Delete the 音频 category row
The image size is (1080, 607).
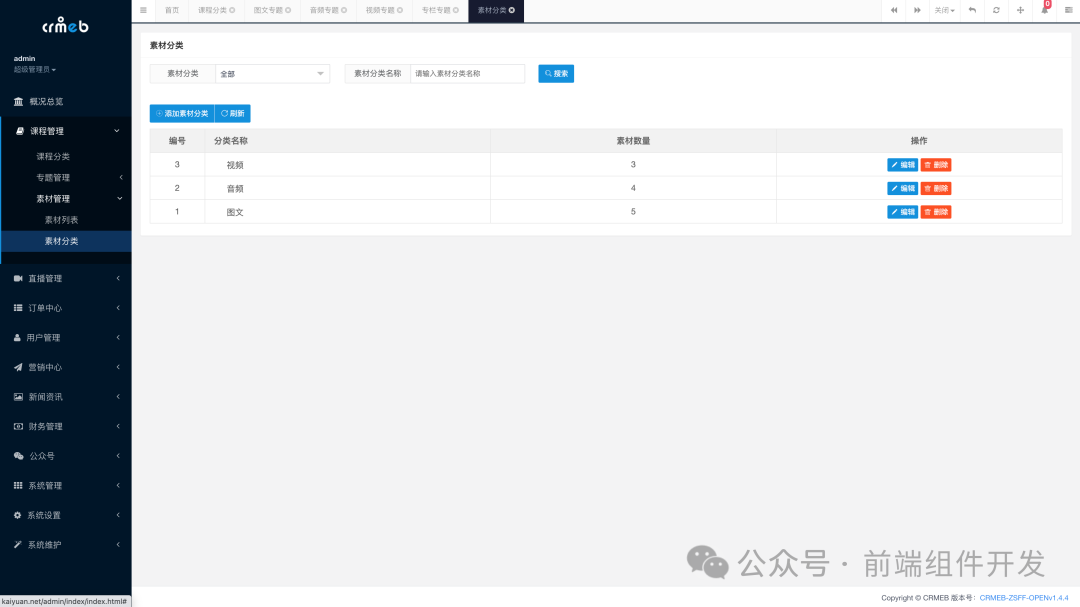[936, 188]
